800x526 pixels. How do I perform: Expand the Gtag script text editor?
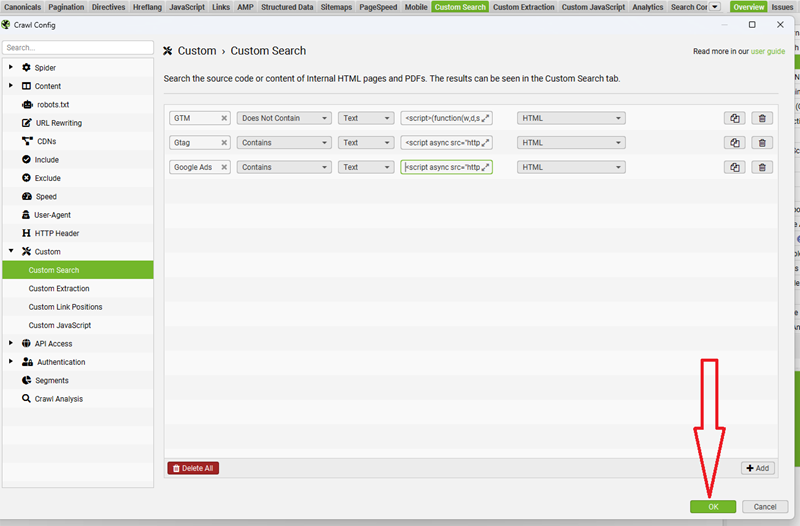click(x=485, y=142)
